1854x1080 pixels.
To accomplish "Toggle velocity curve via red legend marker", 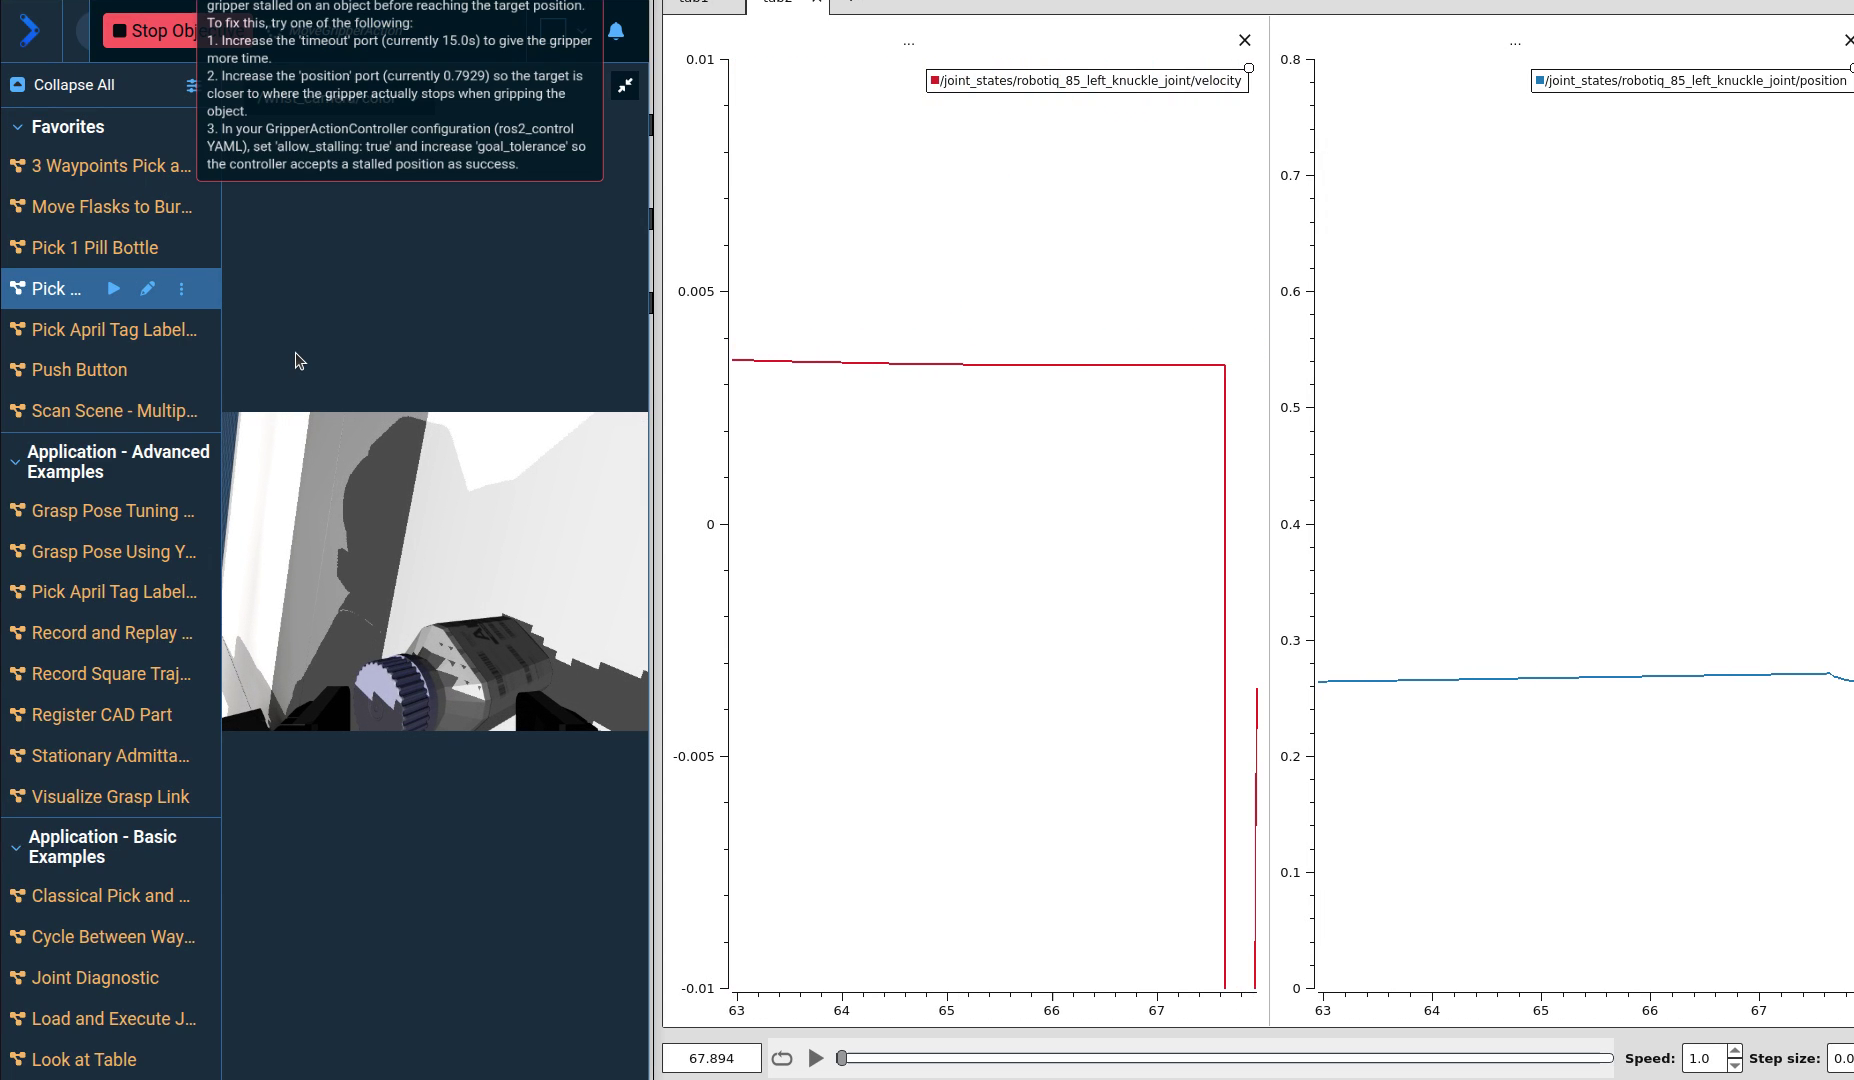I will click(935, 81).
